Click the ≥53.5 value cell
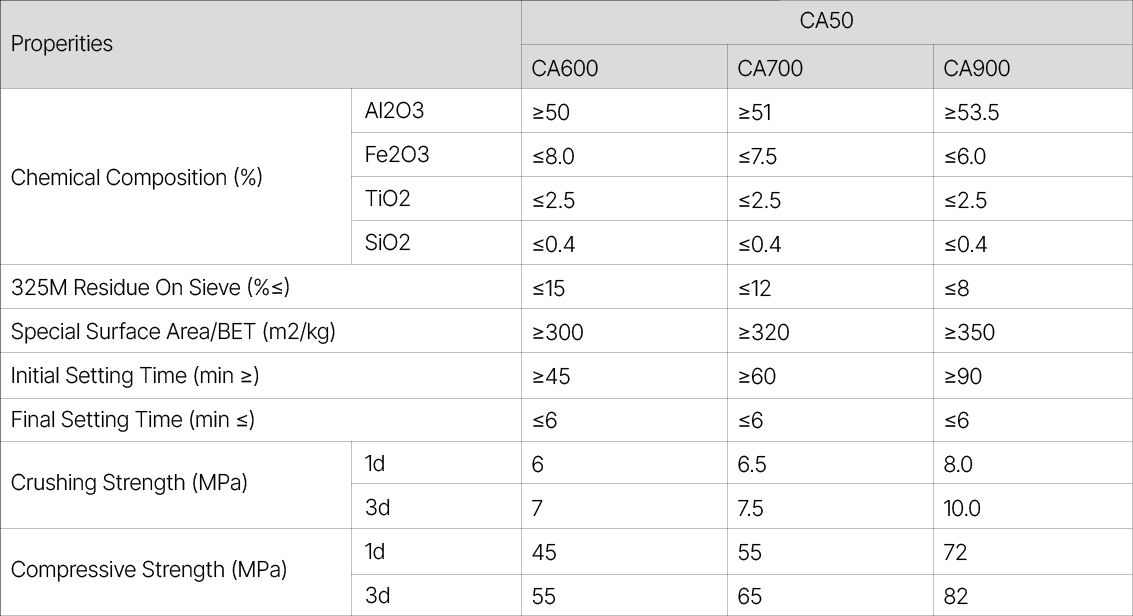The height and width of the screenshot is (616, 1133). [971, 112]
